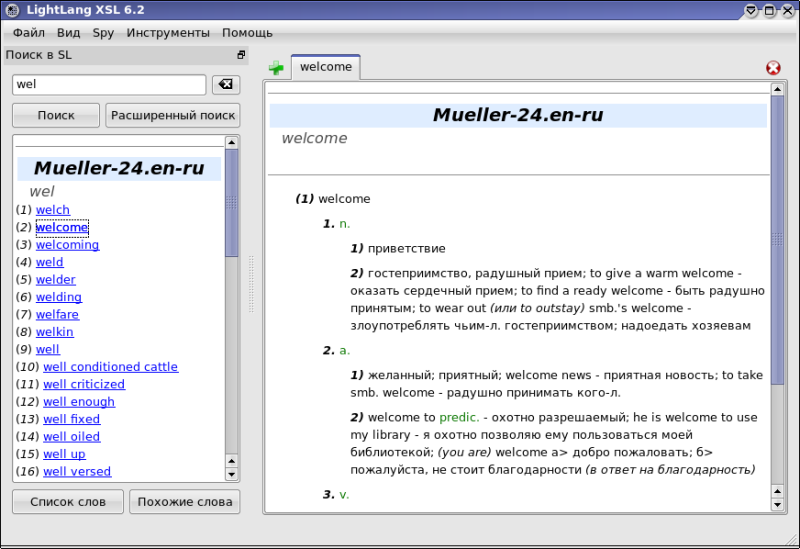Viewport: 800px width, 549px height.
Task: Click word list scrollbar bottom down arrow
Action: click(x=232, y=474)
